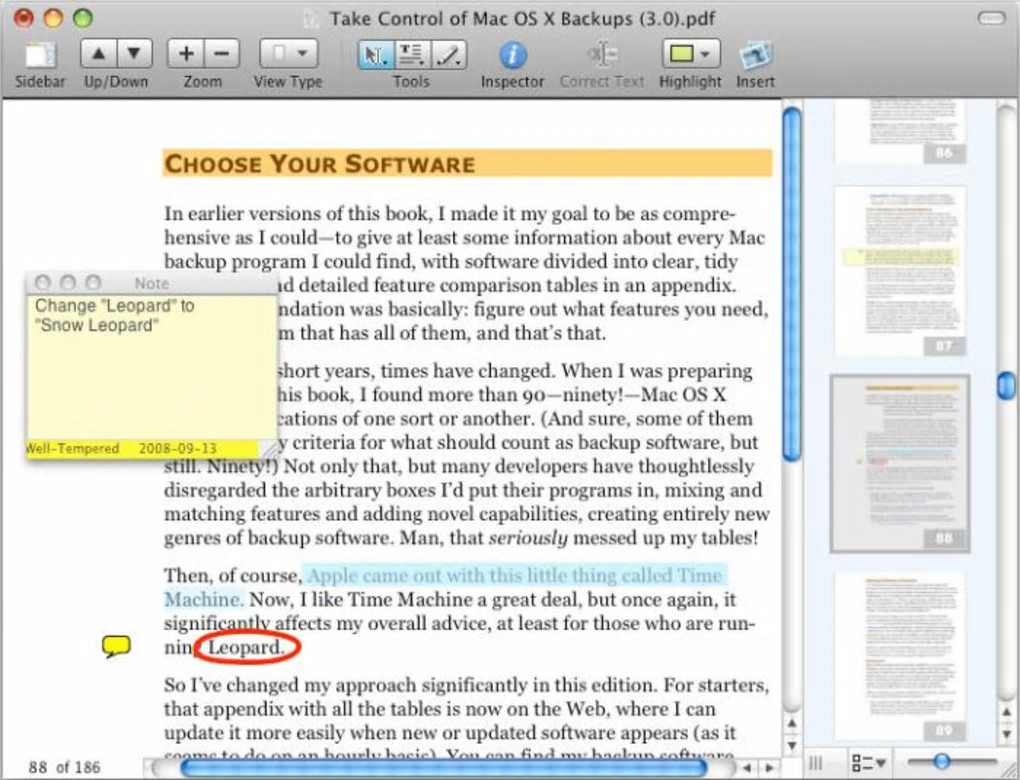This screenshot has height=780, width=1020.
Task: Click the Choose Your Software heading
Action: 319,163
